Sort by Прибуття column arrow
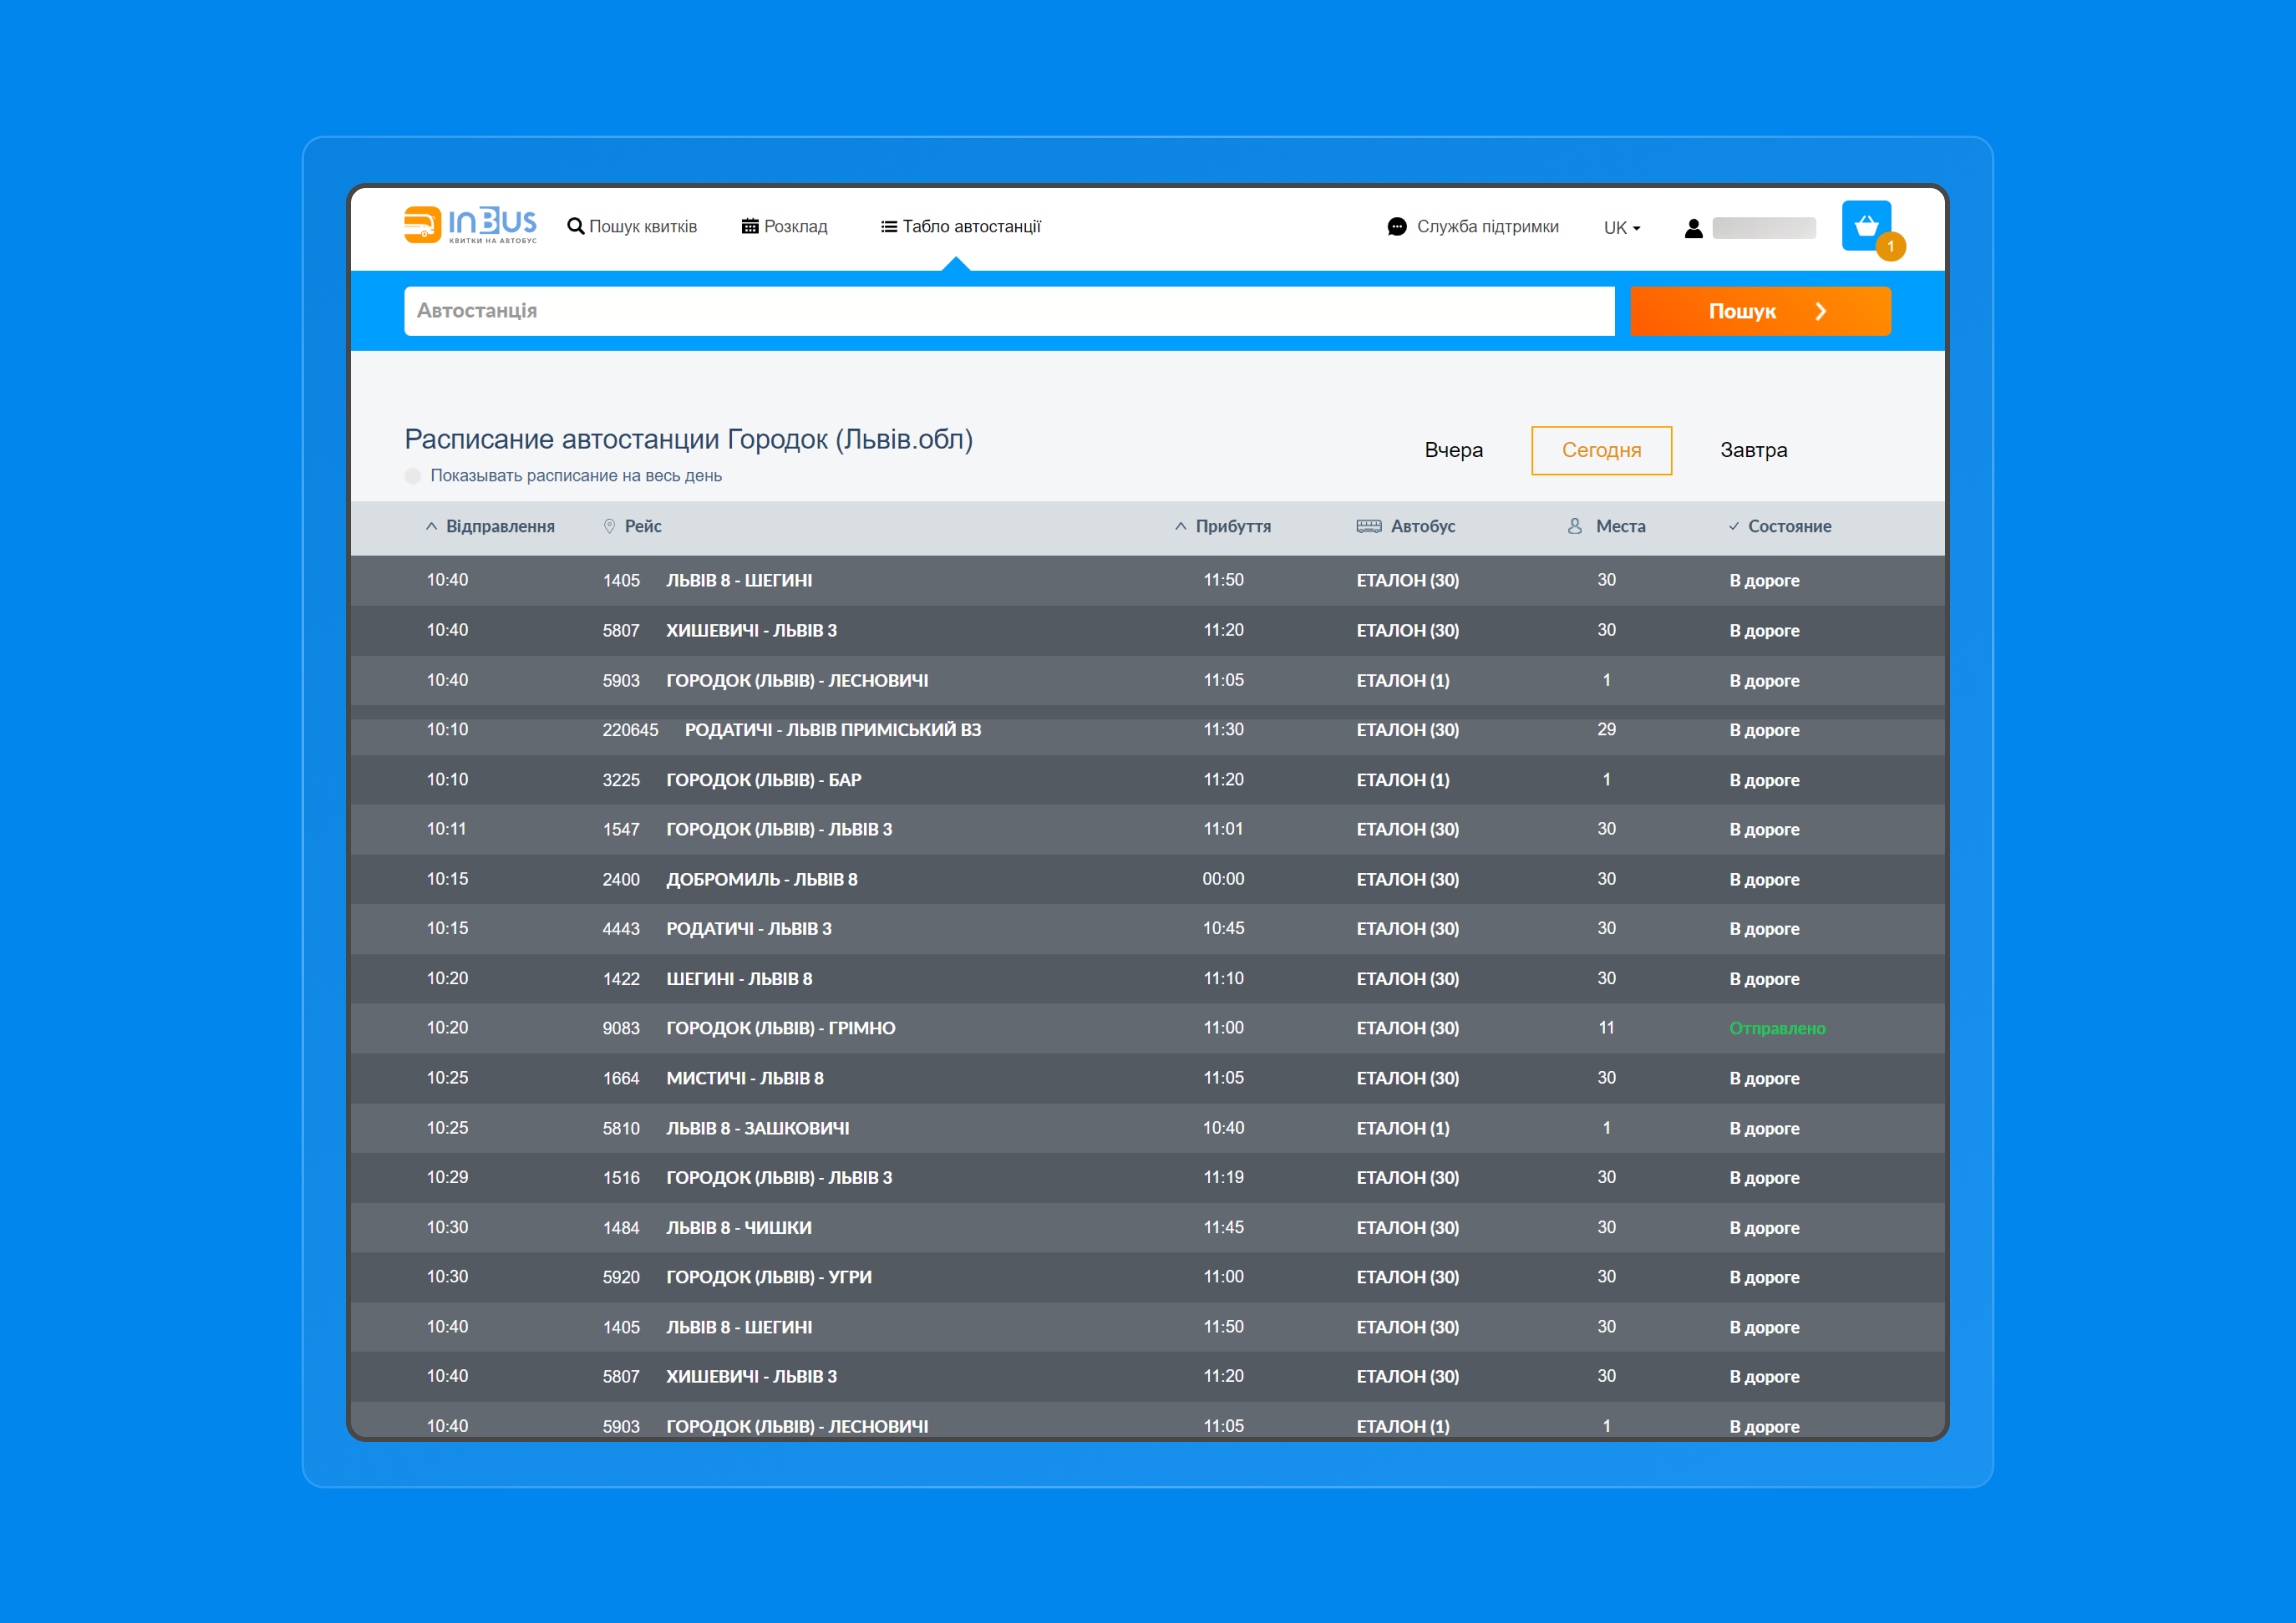This screenshot has height=1623, width=2296. coord(1180,526)
